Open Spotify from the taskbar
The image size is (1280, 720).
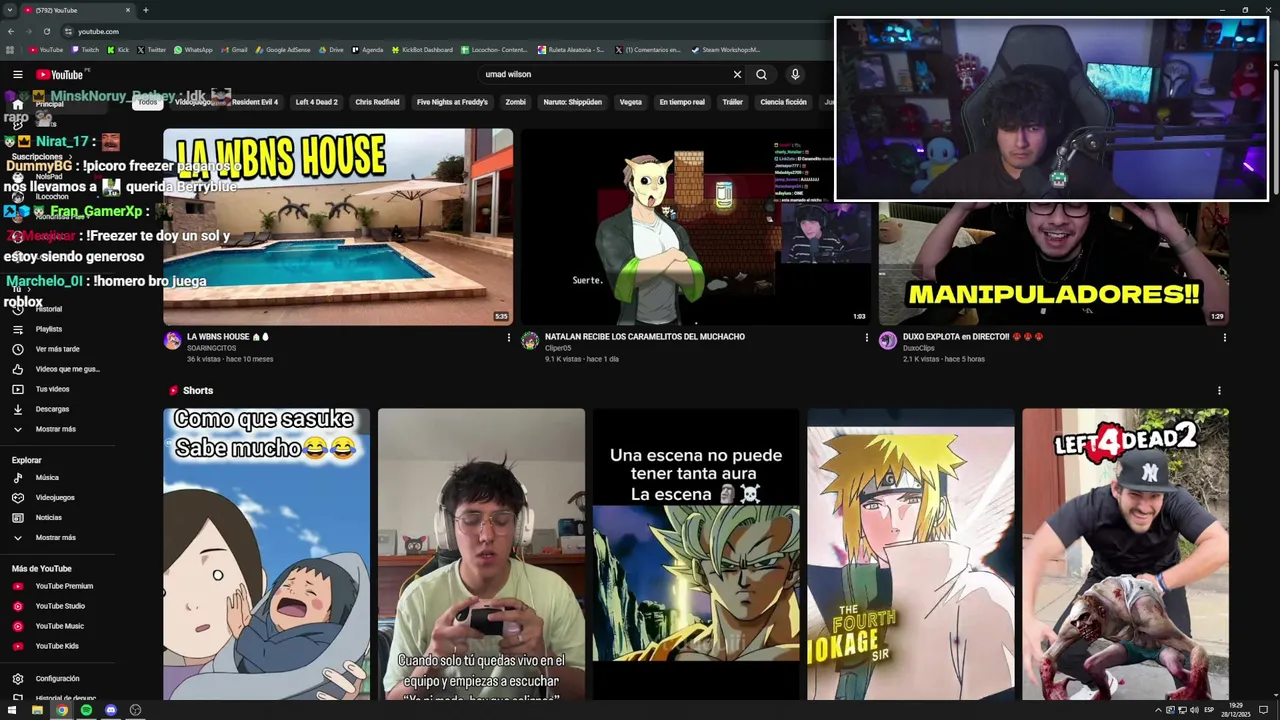click(86, 710)
